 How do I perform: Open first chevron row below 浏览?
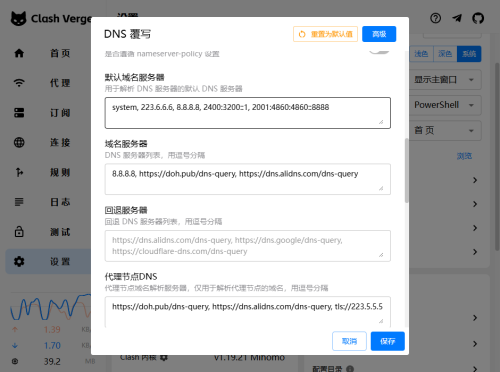click(475, 180)
